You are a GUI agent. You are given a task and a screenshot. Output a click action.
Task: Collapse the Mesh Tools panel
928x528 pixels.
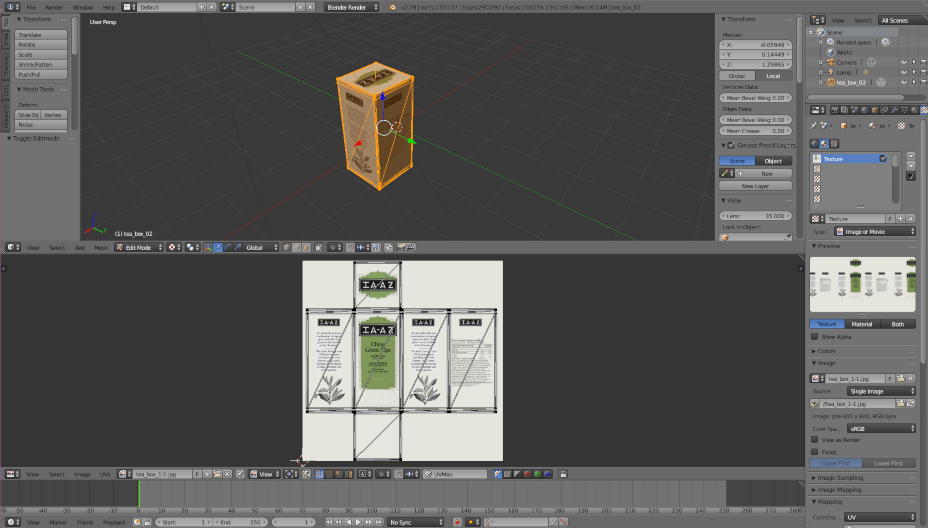36,89
